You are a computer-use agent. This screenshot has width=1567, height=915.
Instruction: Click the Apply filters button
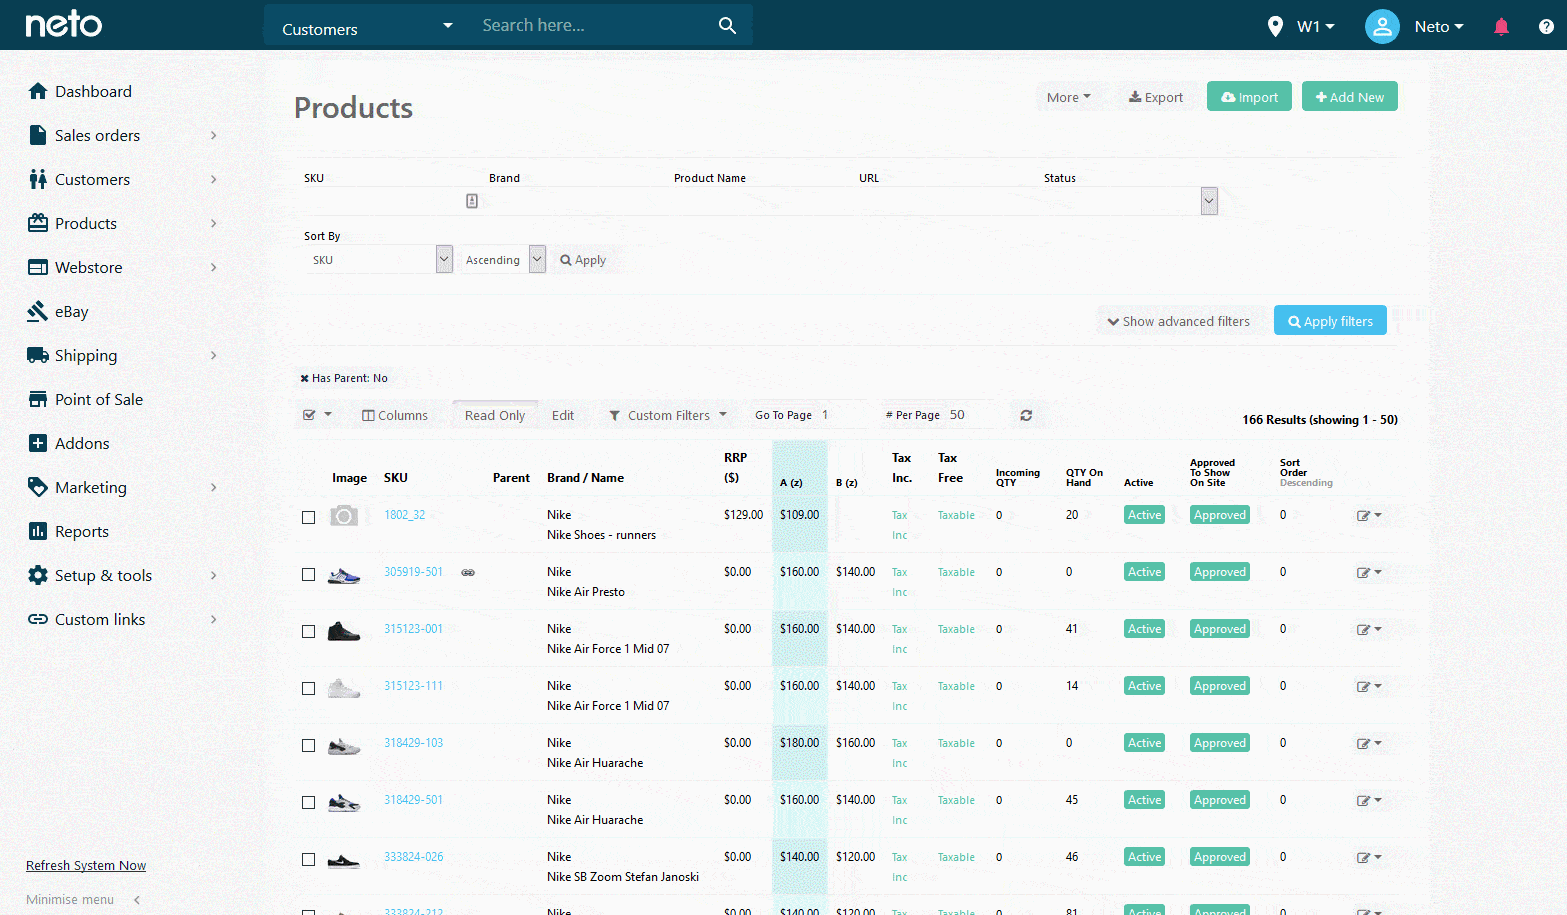[1330, 321]
